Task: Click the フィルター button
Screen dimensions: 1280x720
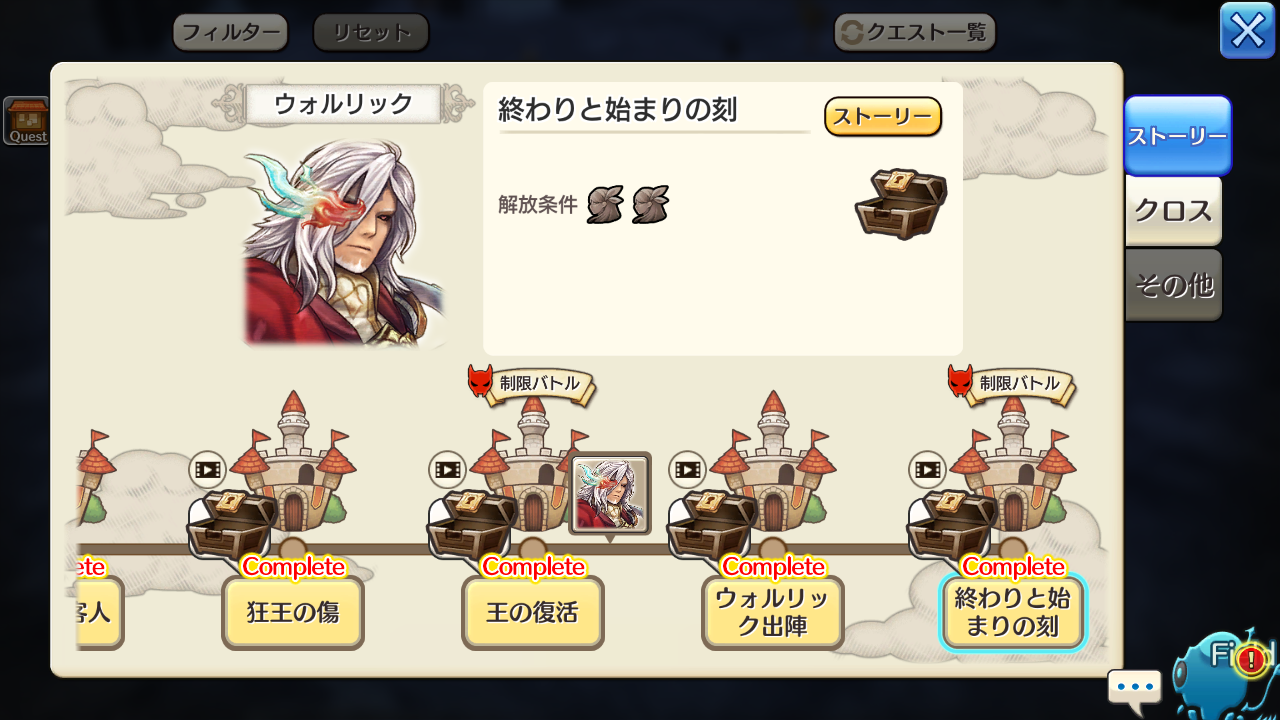Action: (x=230, y=32)
